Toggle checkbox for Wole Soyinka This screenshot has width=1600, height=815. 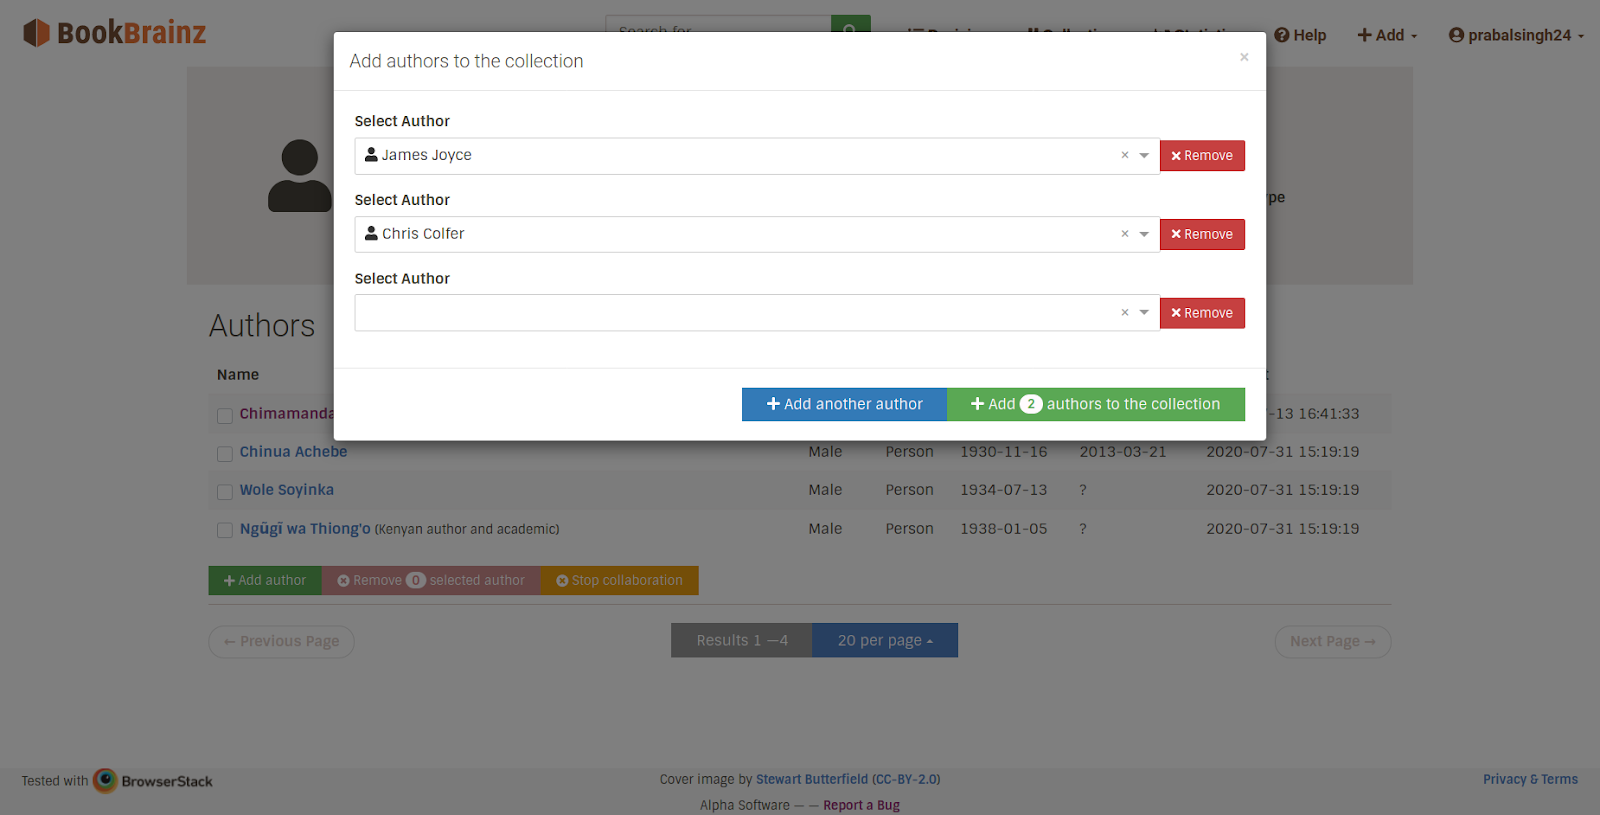click(x=225, y=492)
